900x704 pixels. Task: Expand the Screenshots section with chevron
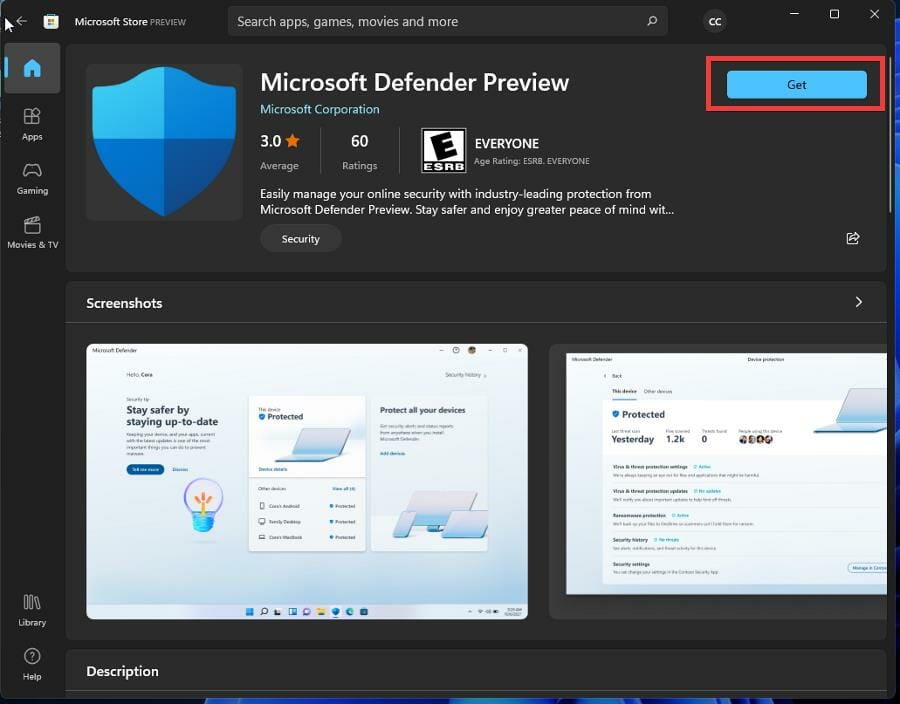859,302
